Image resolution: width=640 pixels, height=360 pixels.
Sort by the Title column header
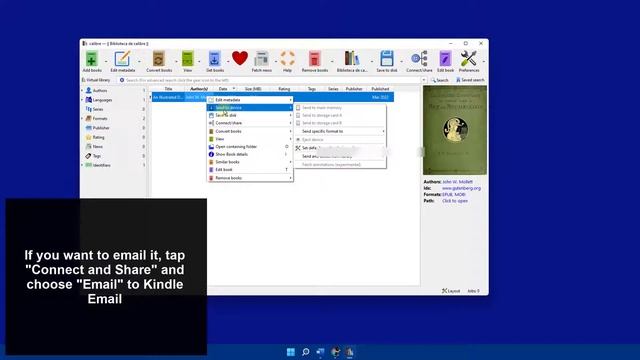[168, 89]
